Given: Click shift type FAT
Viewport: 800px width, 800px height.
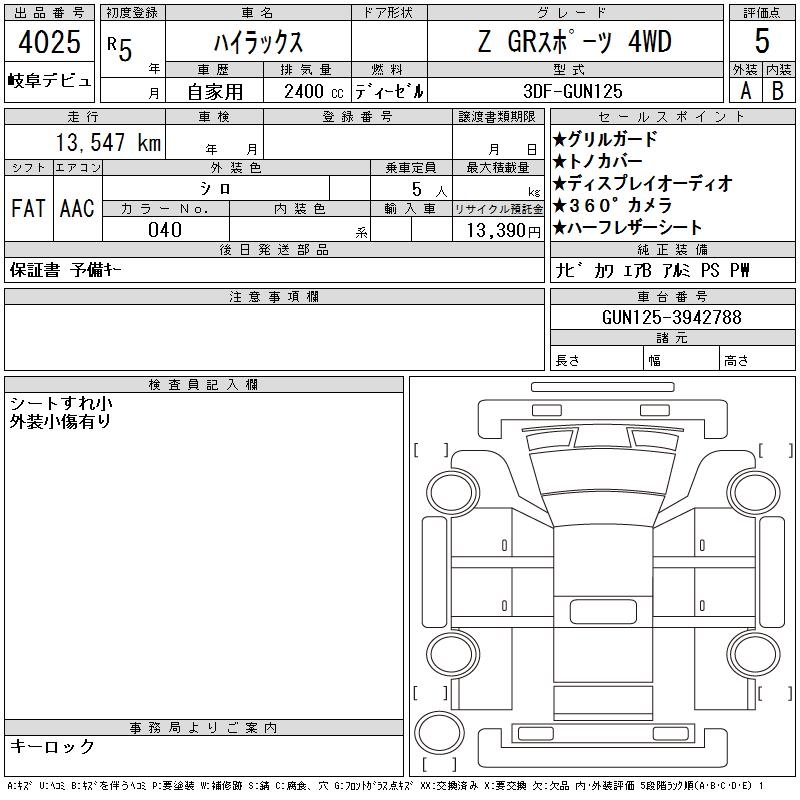Looking at the screenshot, I should click(x=29, y=208).
